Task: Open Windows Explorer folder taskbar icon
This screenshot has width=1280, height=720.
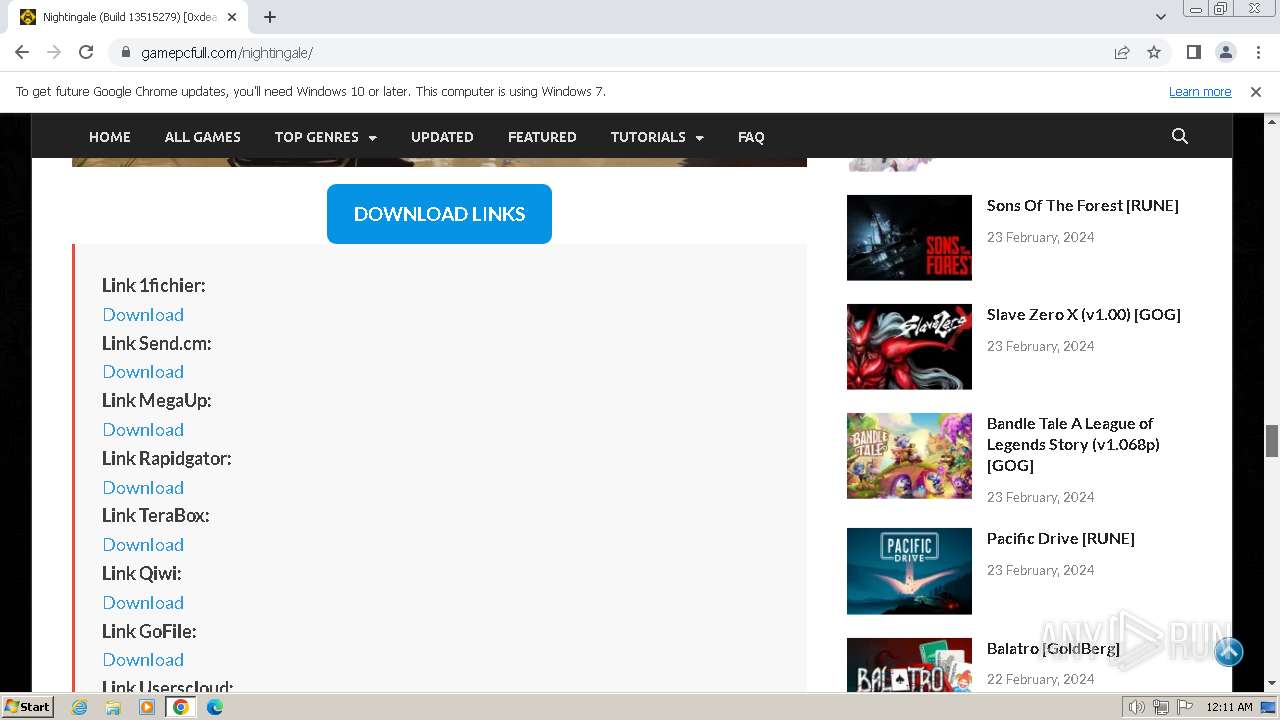Action: tap(113, 707)
